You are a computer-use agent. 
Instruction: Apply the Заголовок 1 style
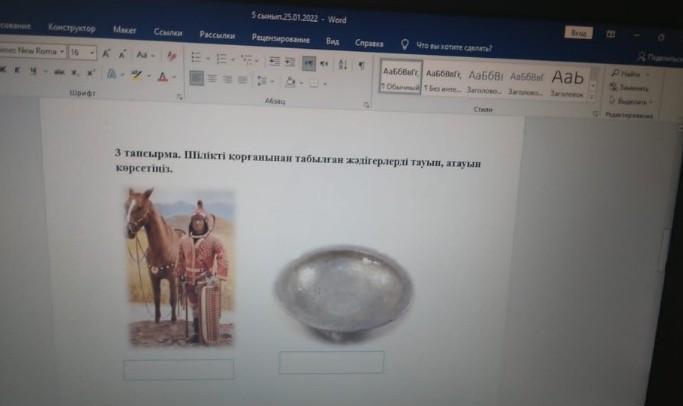485,82
